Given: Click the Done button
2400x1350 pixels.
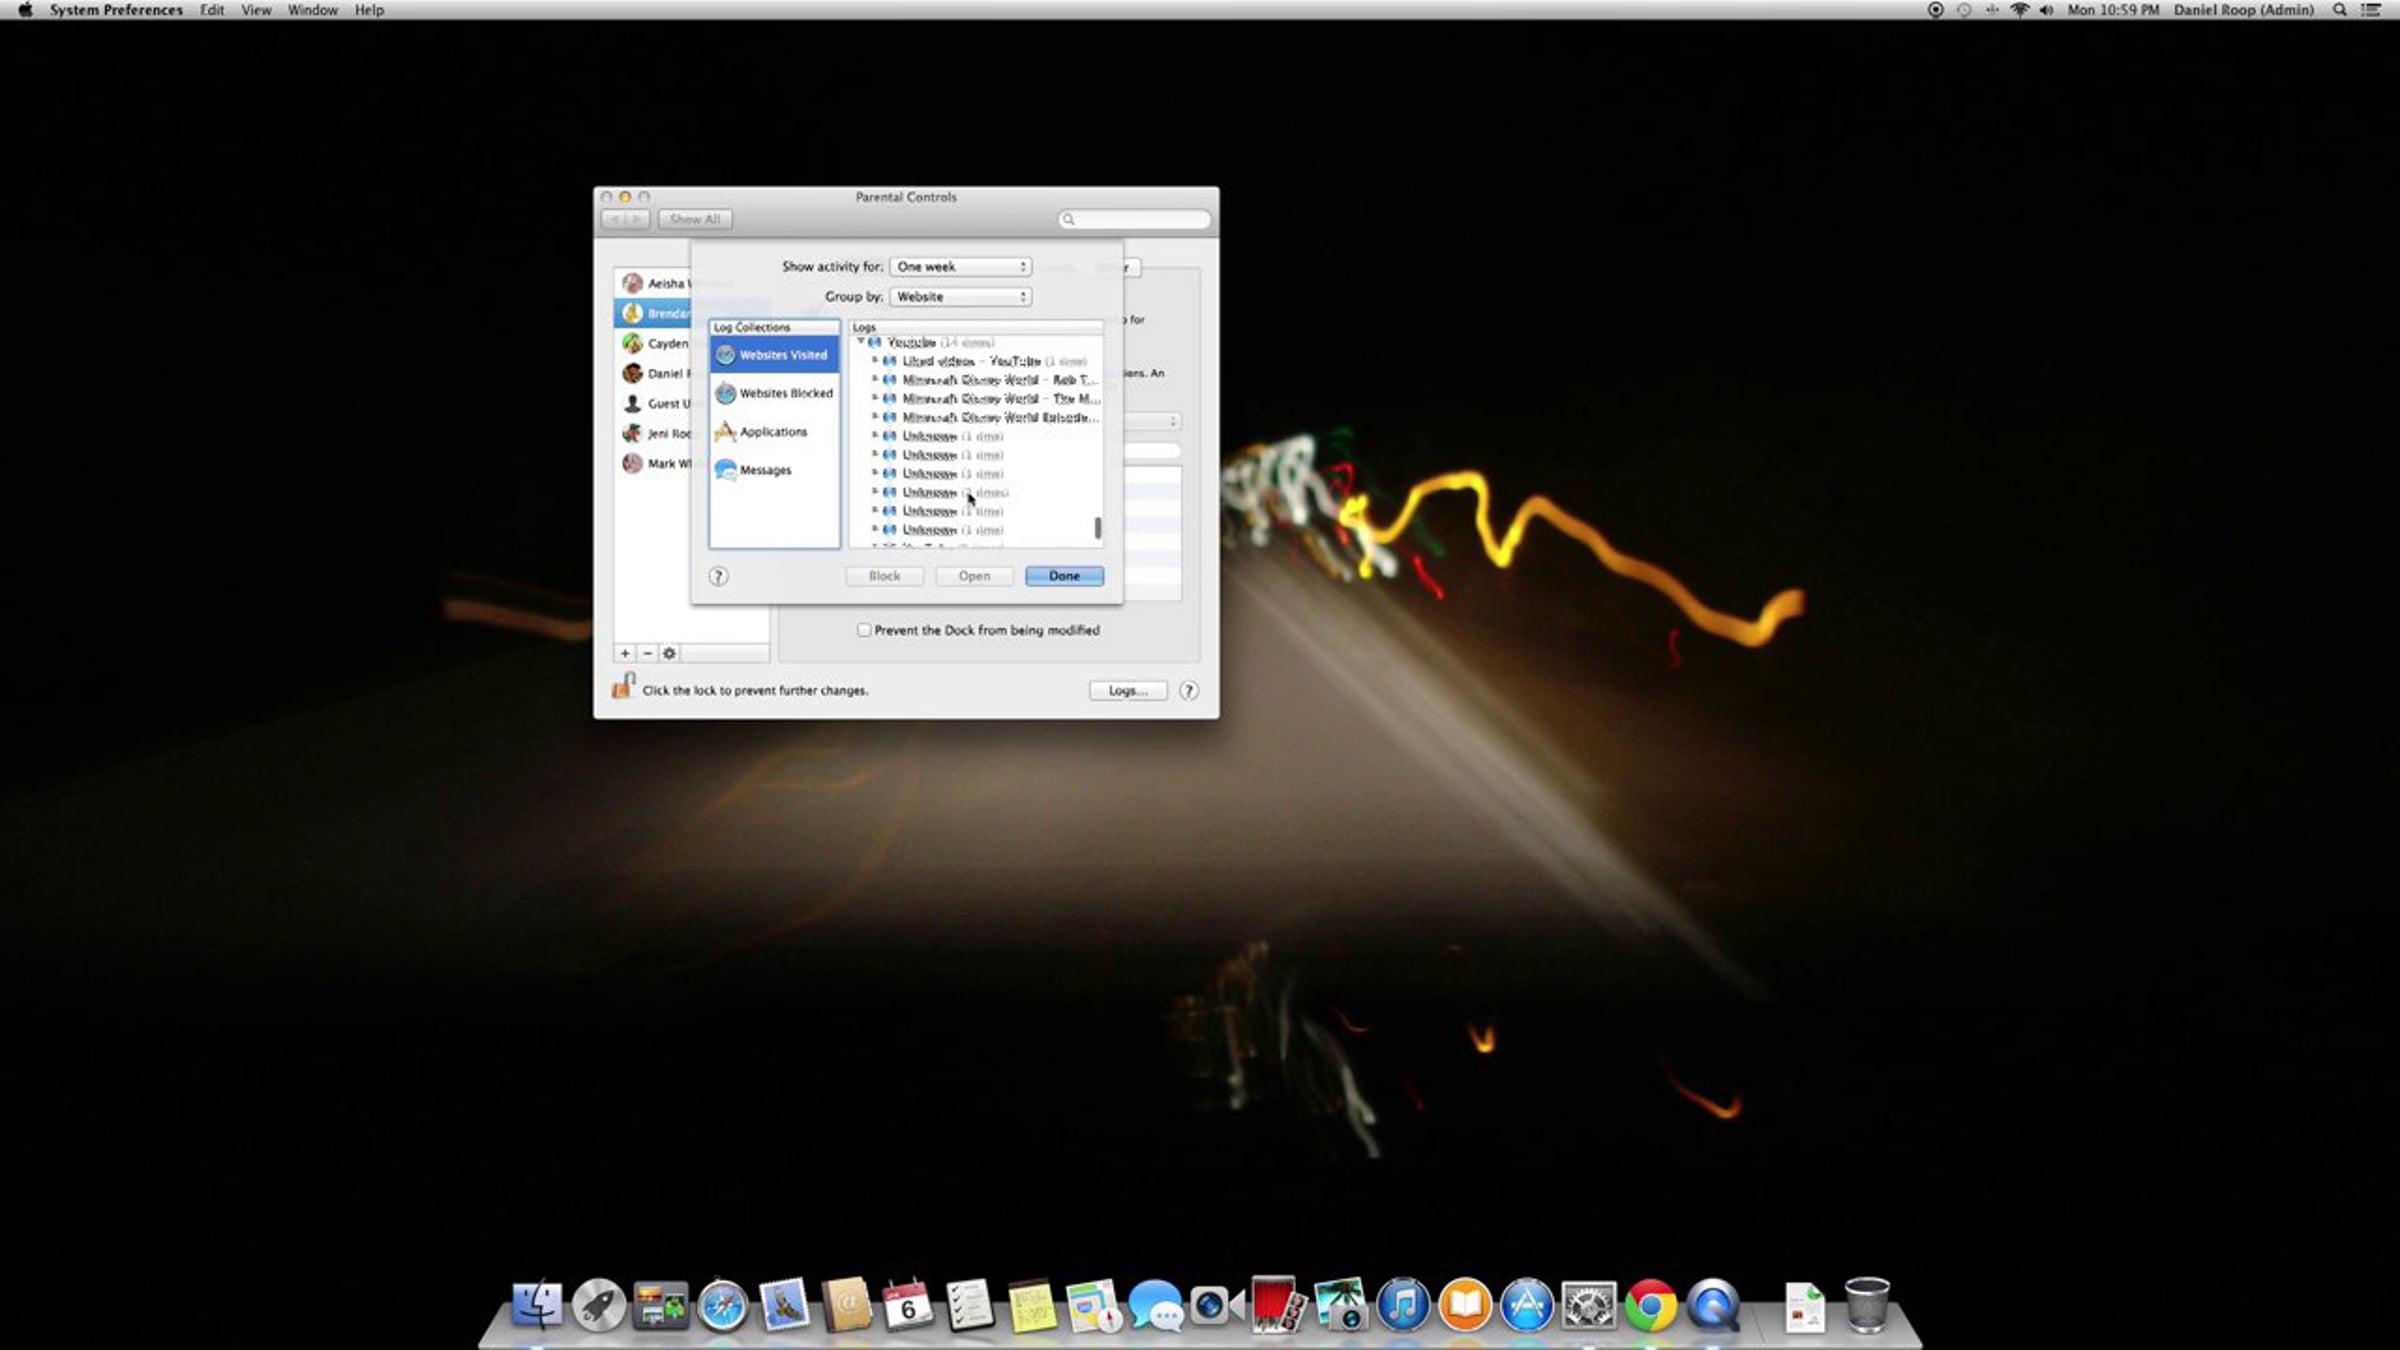Looking at the screenshot, I should point(1064,576).
